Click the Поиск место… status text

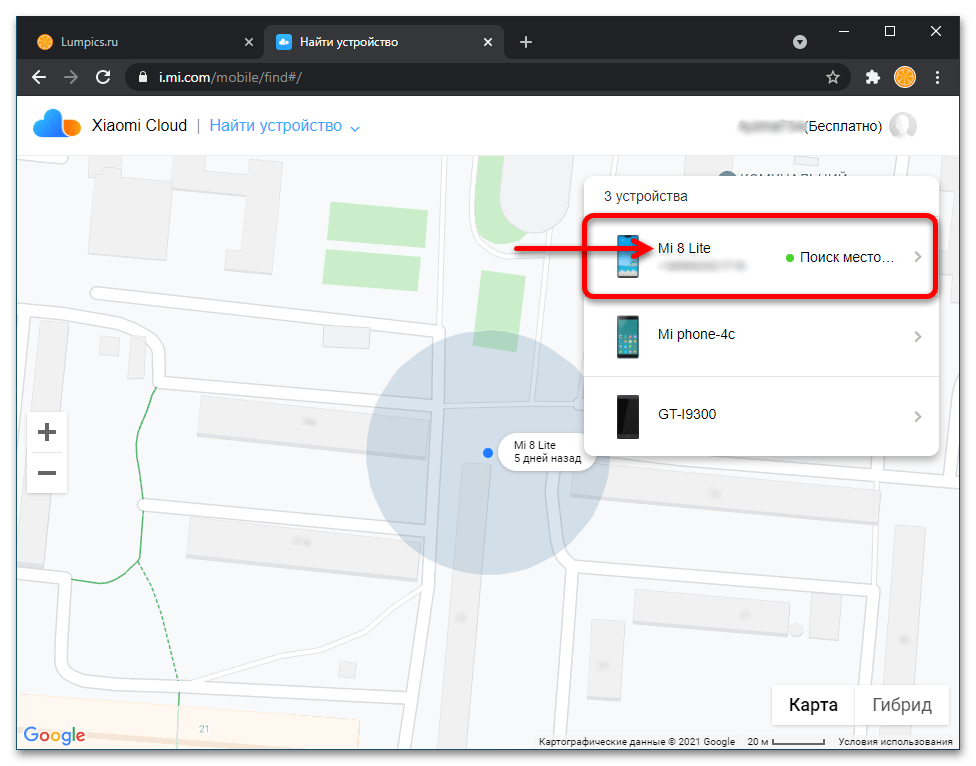(x=847, y=257)
